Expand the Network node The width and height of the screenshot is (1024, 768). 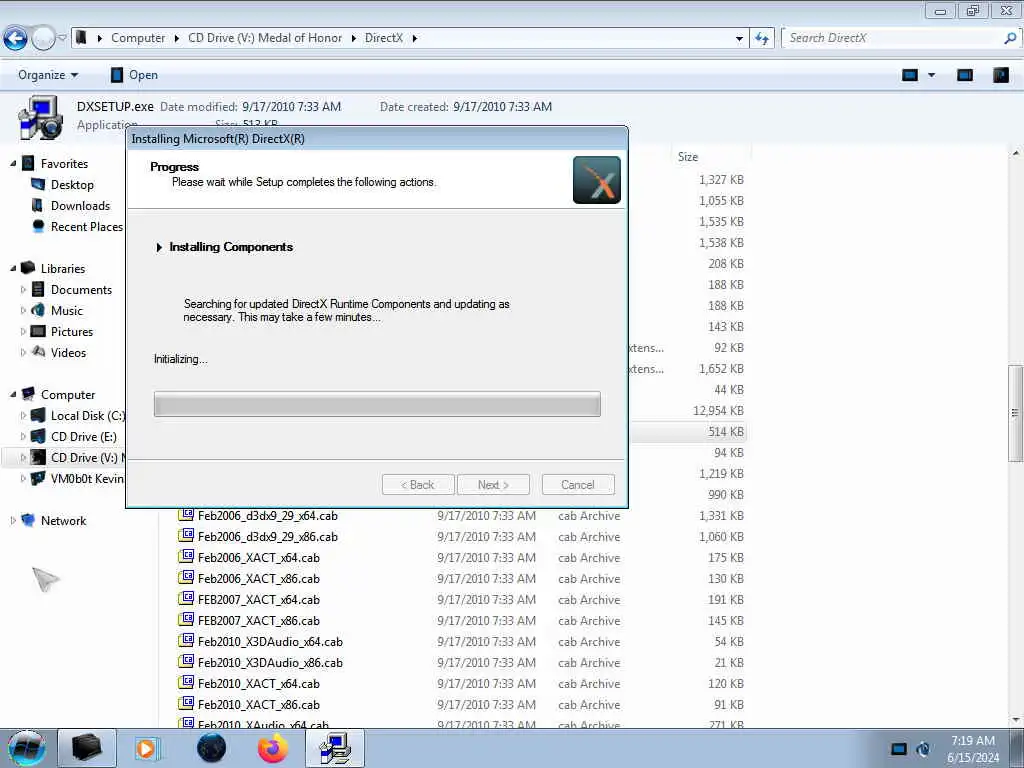tap(14, 520)
